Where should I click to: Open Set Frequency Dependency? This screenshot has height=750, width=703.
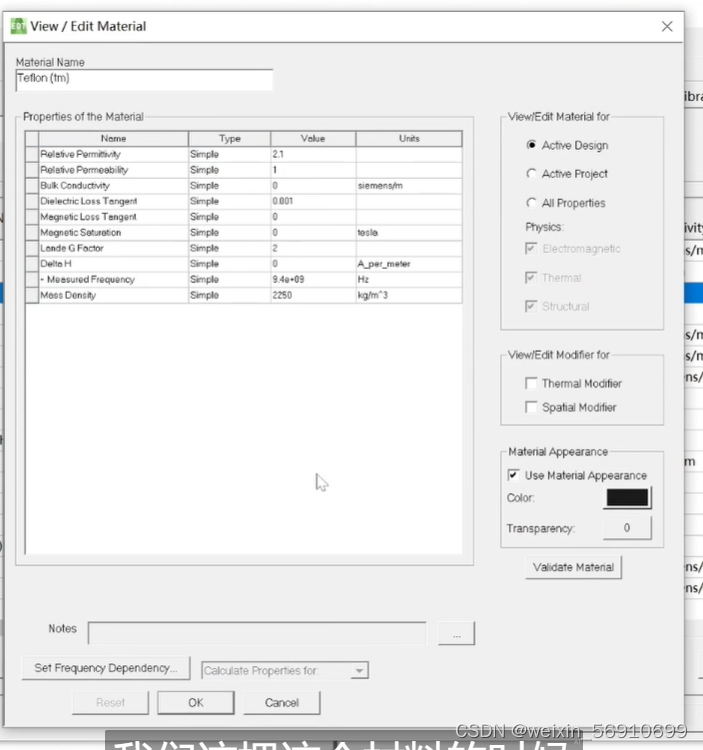point(106,668)
